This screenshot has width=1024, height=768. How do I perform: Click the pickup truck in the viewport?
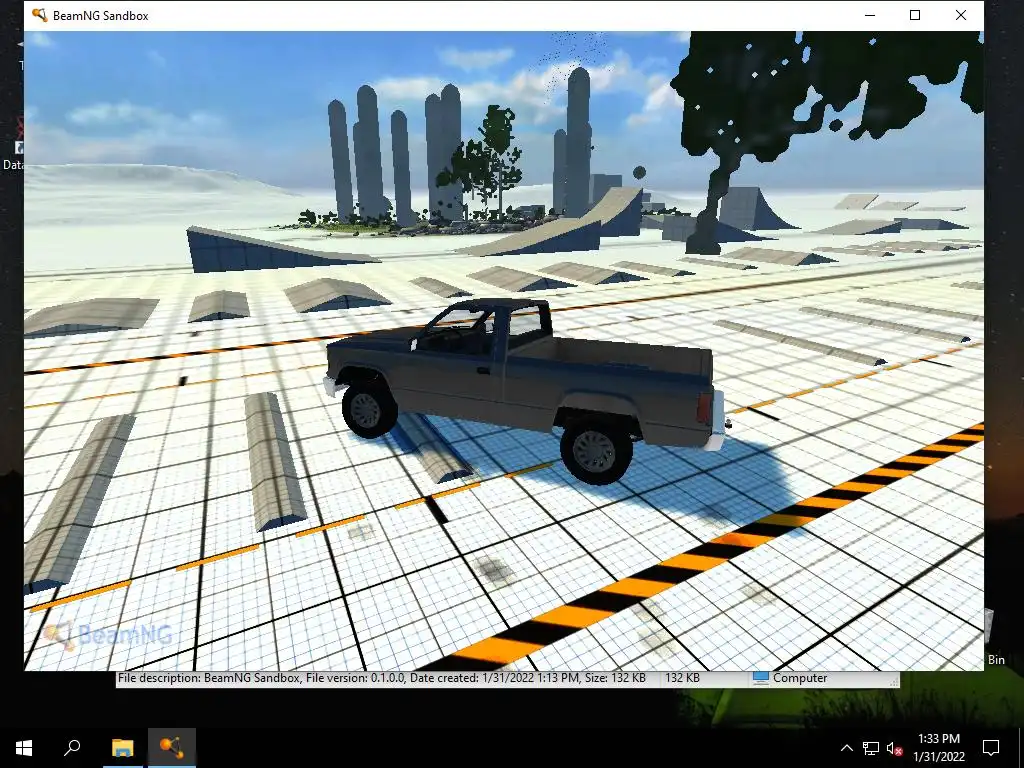(526, 391)
